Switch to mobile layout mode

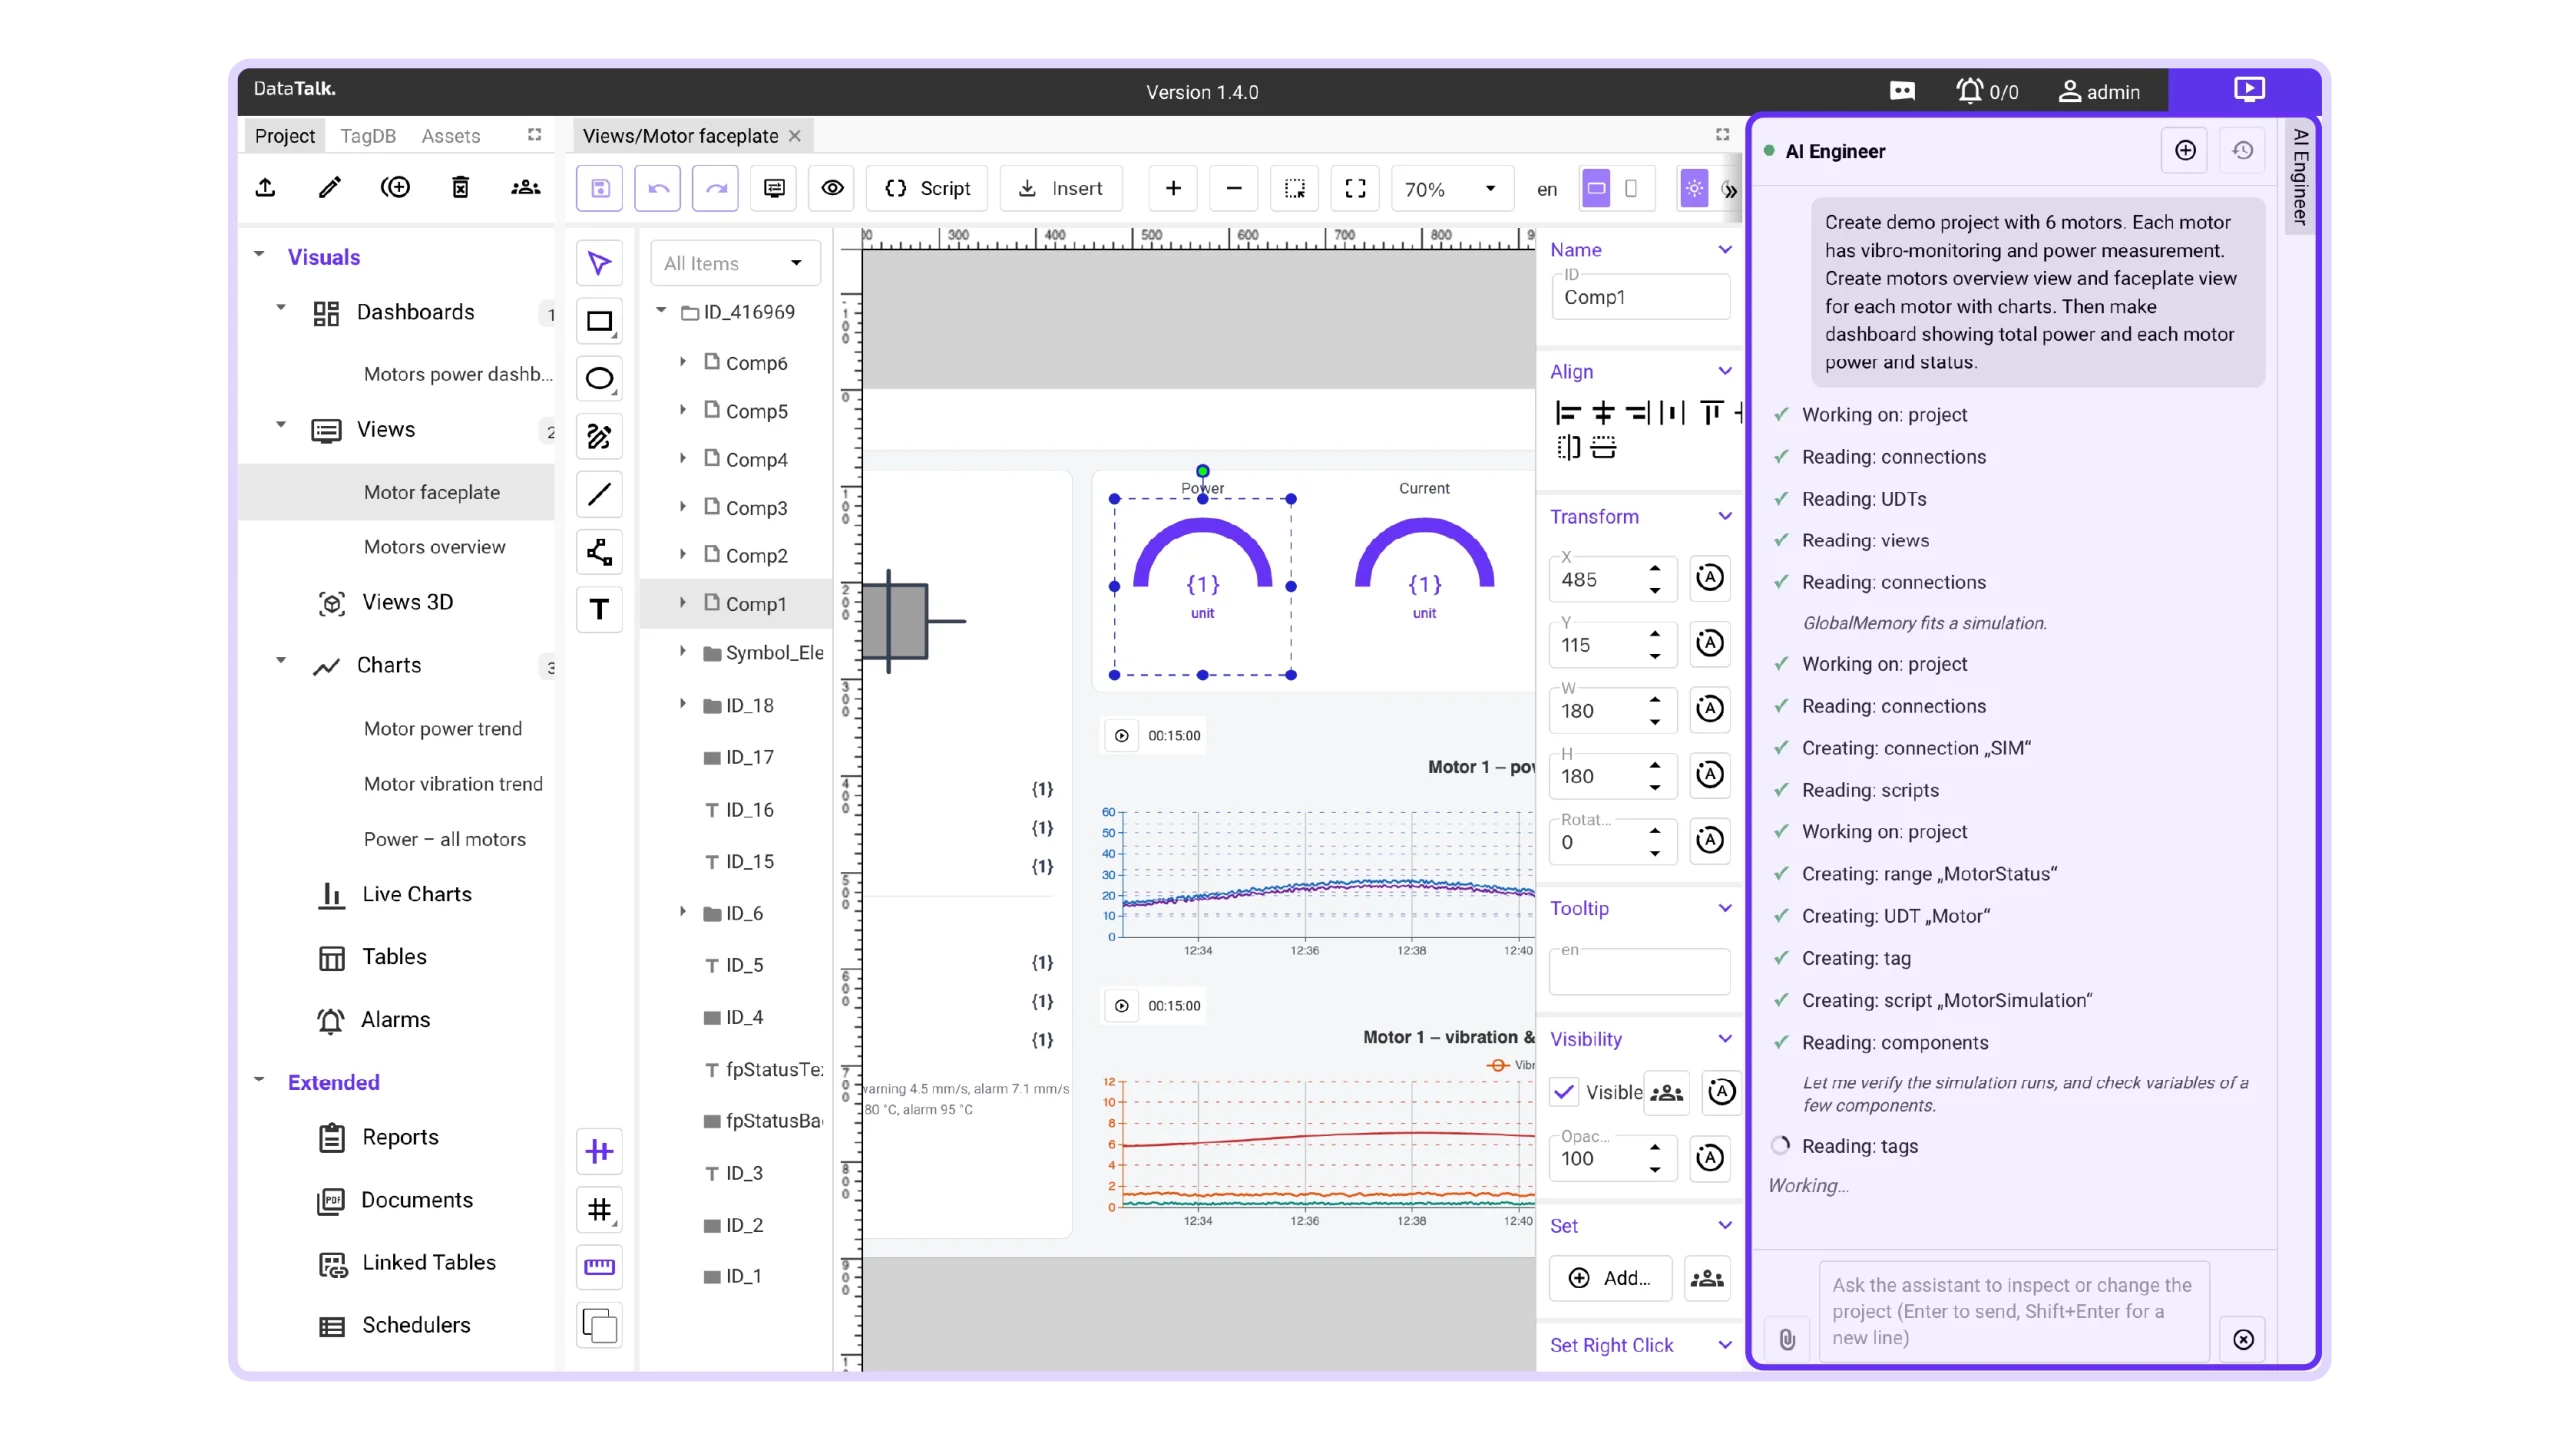coord(1631,188)
